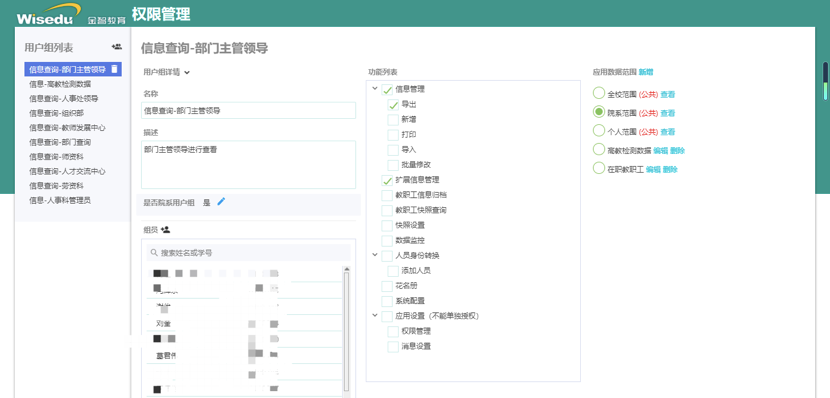Screen dimensions: 830x398
Task: Select 信息查询-组织部 group
Action: [56, 113]
